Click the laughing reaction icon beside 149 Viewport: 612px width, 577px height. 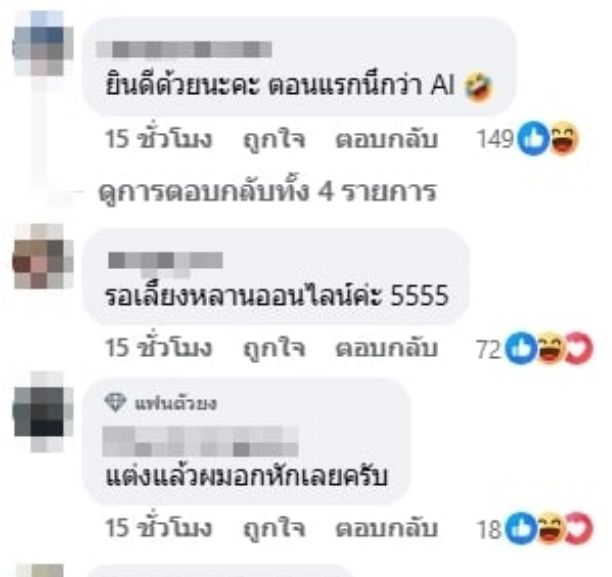pos(564,138)
